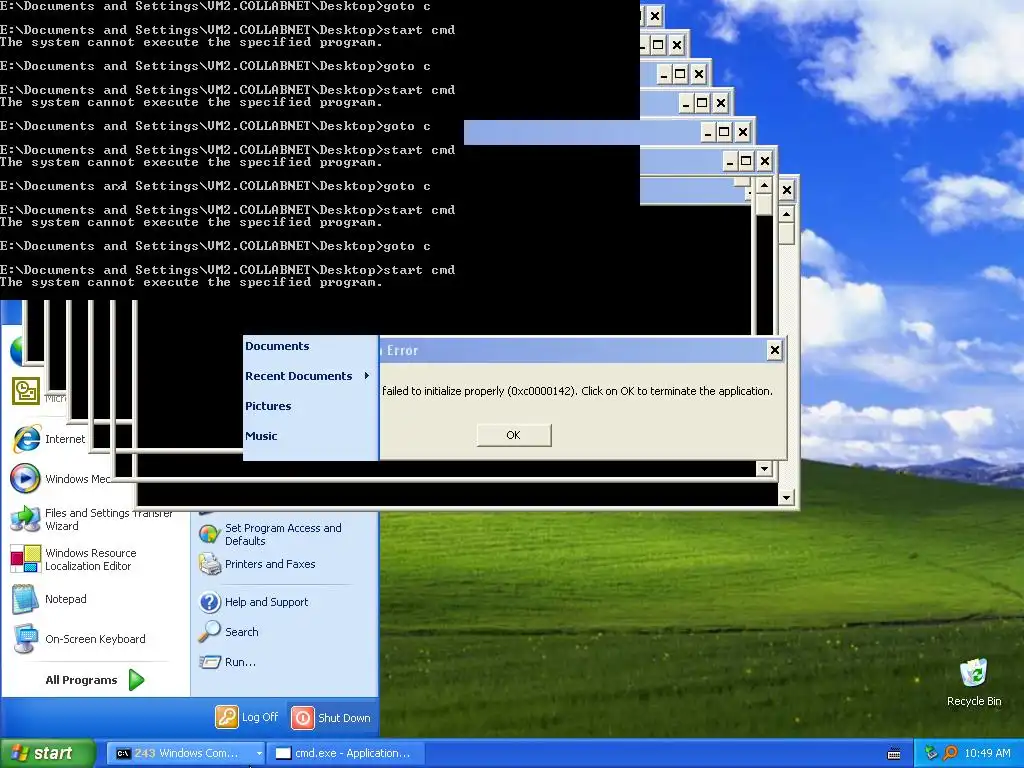Click the network tray icon beside magnifier

point(931,753)
